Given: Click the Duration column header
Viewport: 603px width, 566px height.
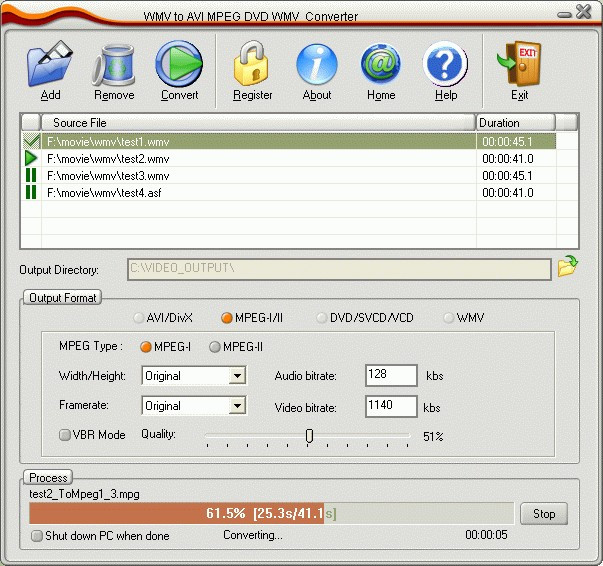Looking at the screenshot, I should [x=516, y=123].
